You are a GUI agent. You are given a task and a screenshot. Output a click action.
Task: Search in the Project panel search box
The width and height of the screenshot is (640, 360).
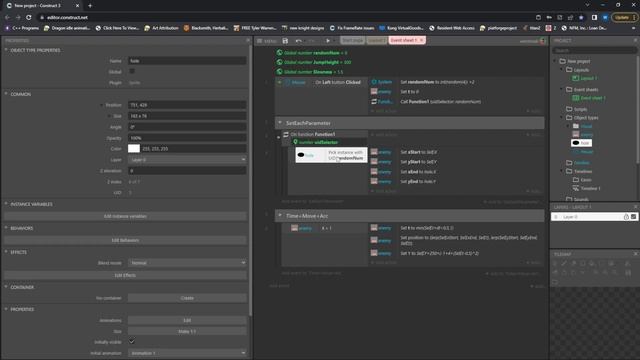point(594,51)
